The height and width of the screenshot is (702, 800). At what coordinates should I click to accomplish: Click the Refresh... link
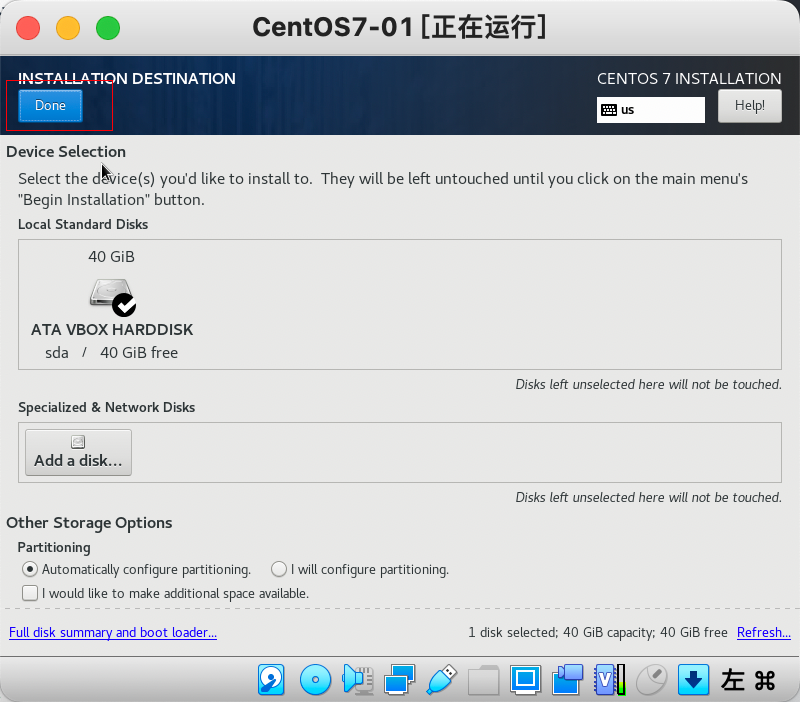click(x=764, y=632)
